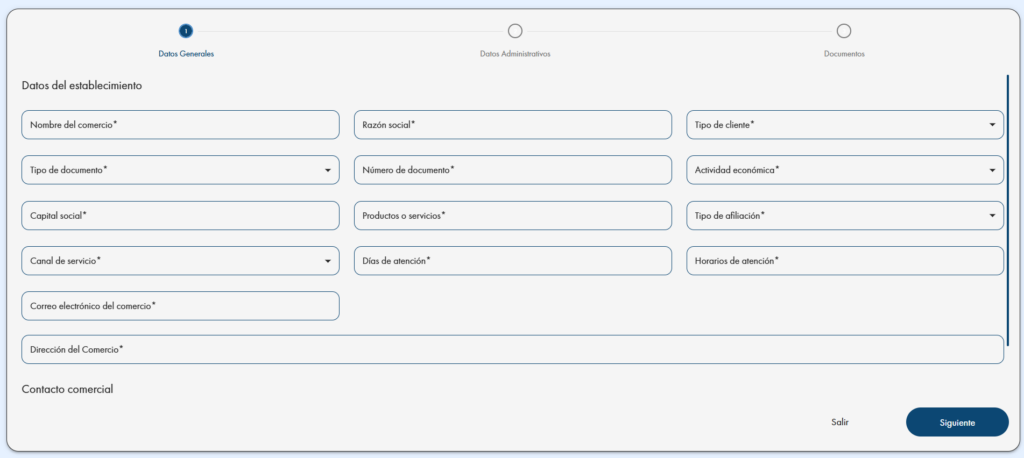Proceed with the Siguiente button
This screenshot has height=458, width=1024.
(957, 422)
